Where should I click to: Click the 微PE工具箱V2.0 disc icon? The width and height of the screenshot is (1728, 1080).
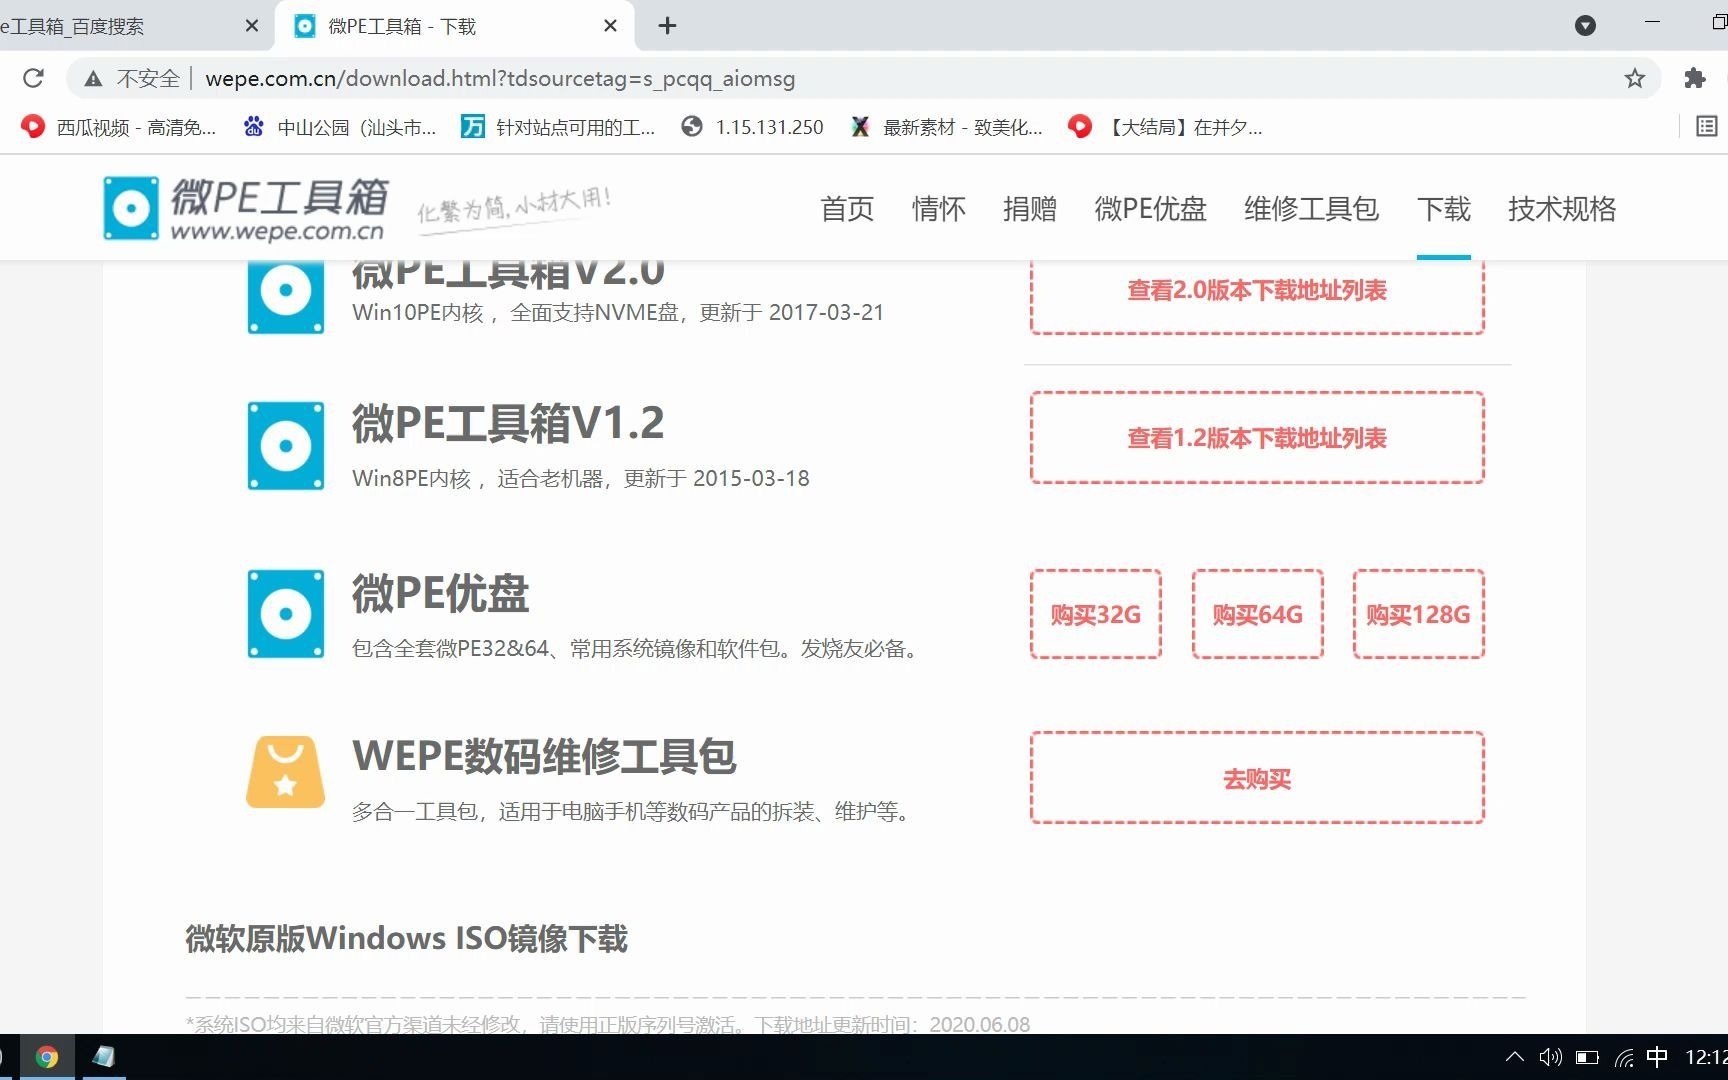coord(286,296)
